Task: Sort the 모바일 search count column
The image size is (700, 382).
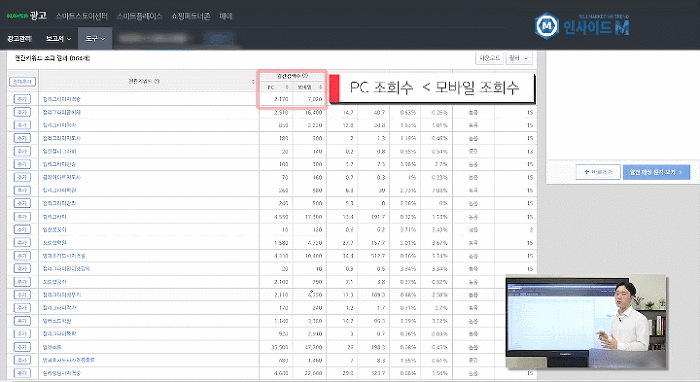Action: pyautogui.click(x=321, y=87)
